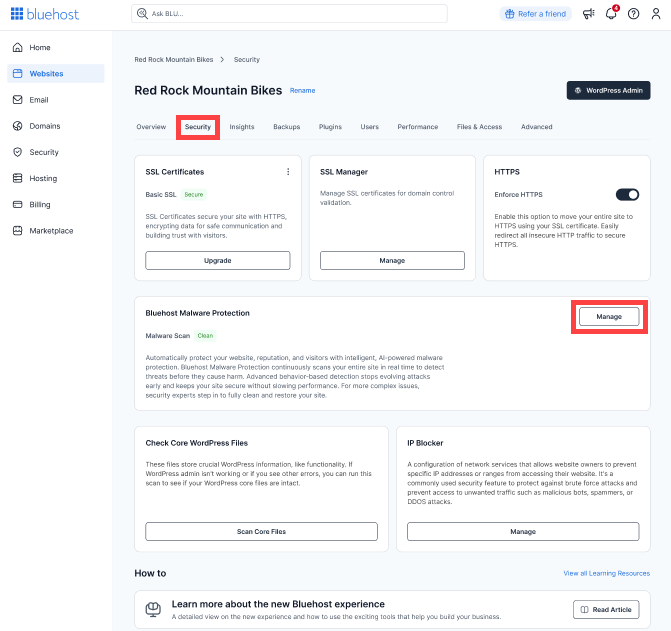Click in the Ask BLU search field

289,13
